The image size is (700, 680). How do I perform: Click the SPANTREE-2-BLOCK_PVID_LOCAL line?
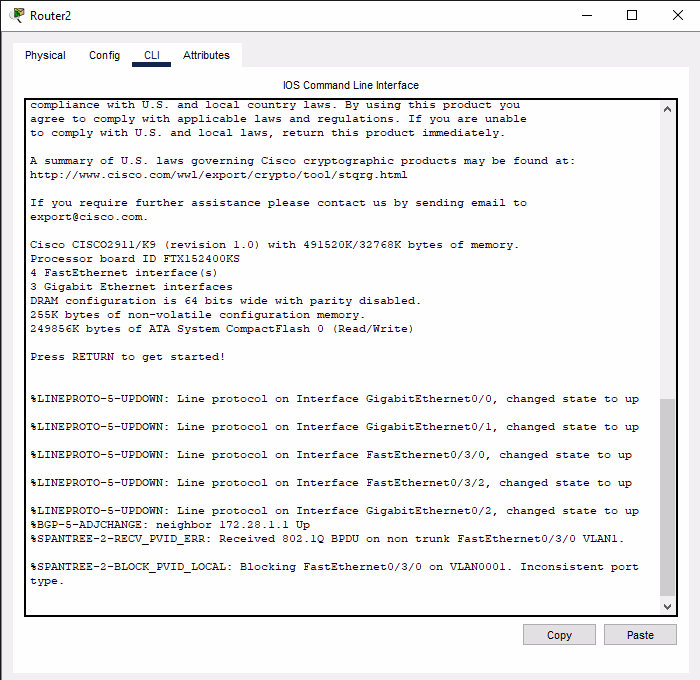(x=334, y=573)
